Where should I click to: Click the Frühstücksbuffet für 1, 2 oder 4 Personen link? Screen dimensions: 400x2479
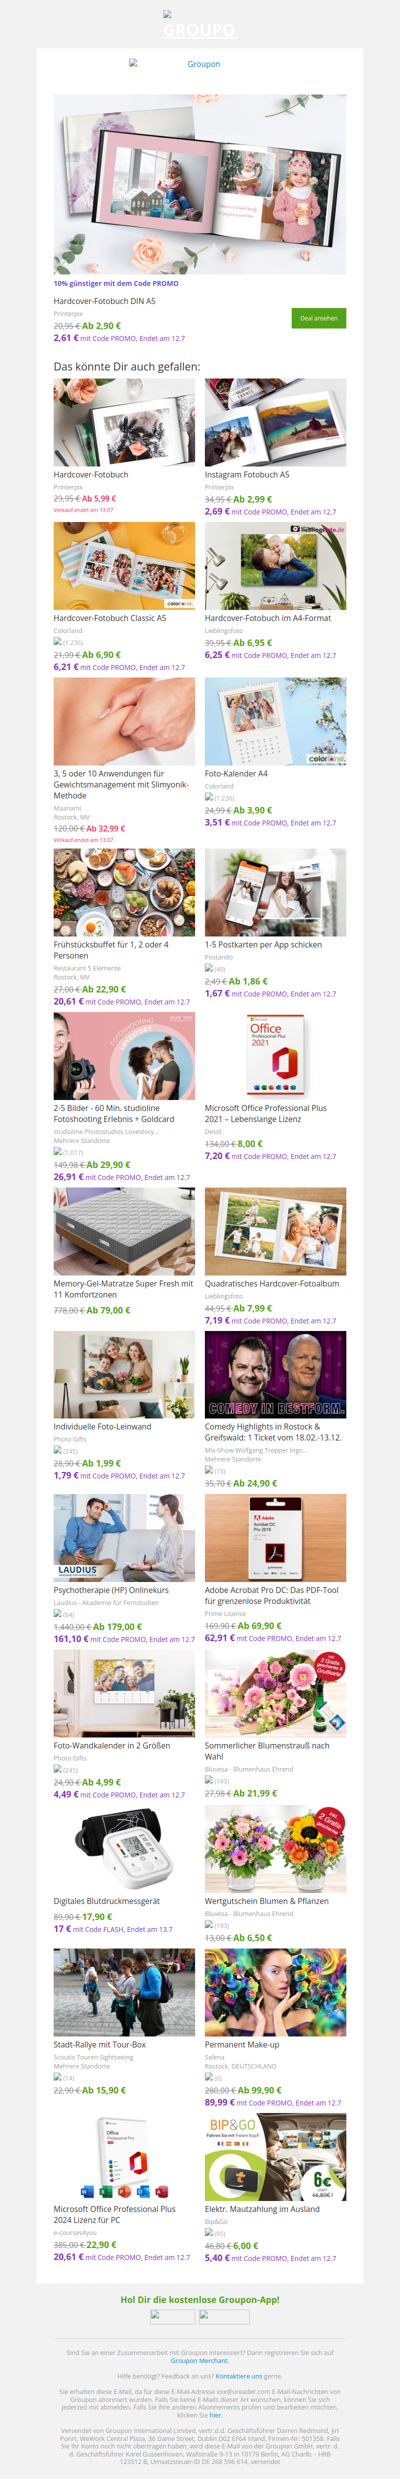[111, 950]
